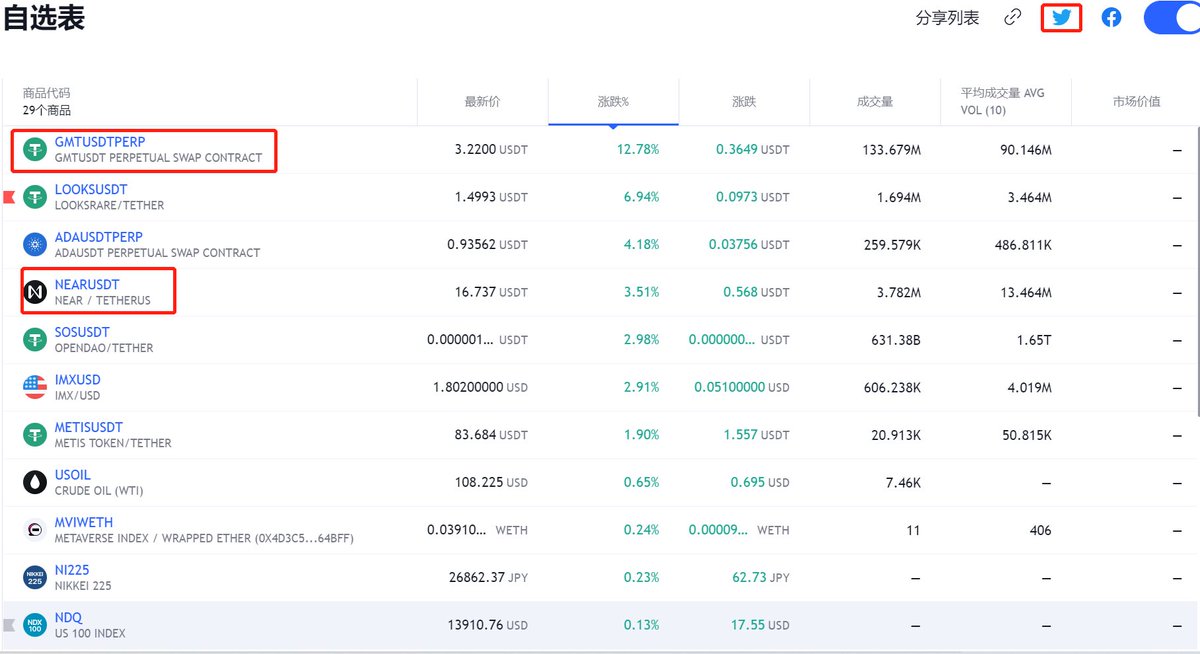Click NEARUSDT price 16.737 USDT
This screenshot has width=1200, height=654.
click(490, 292)
